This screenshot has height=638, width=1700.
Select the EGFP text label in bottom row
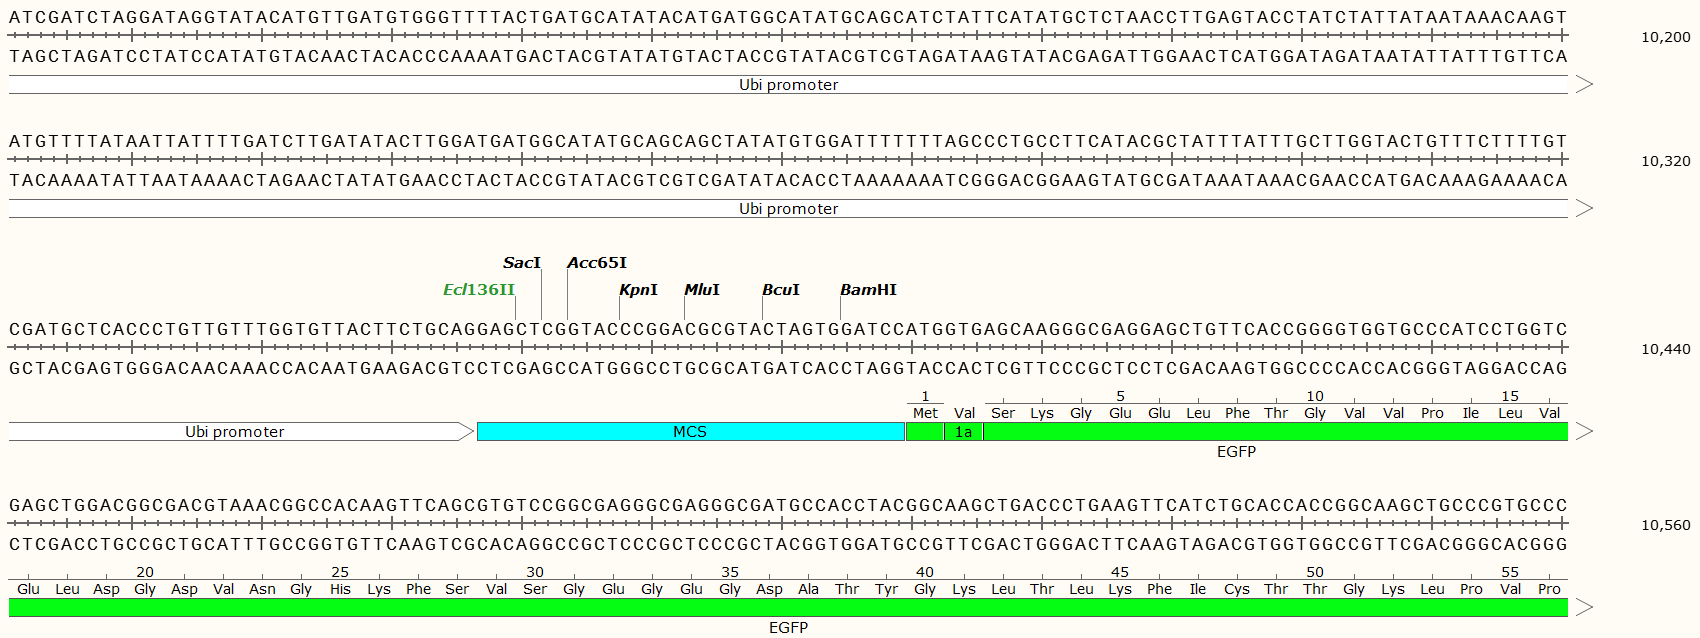(788, 628)
